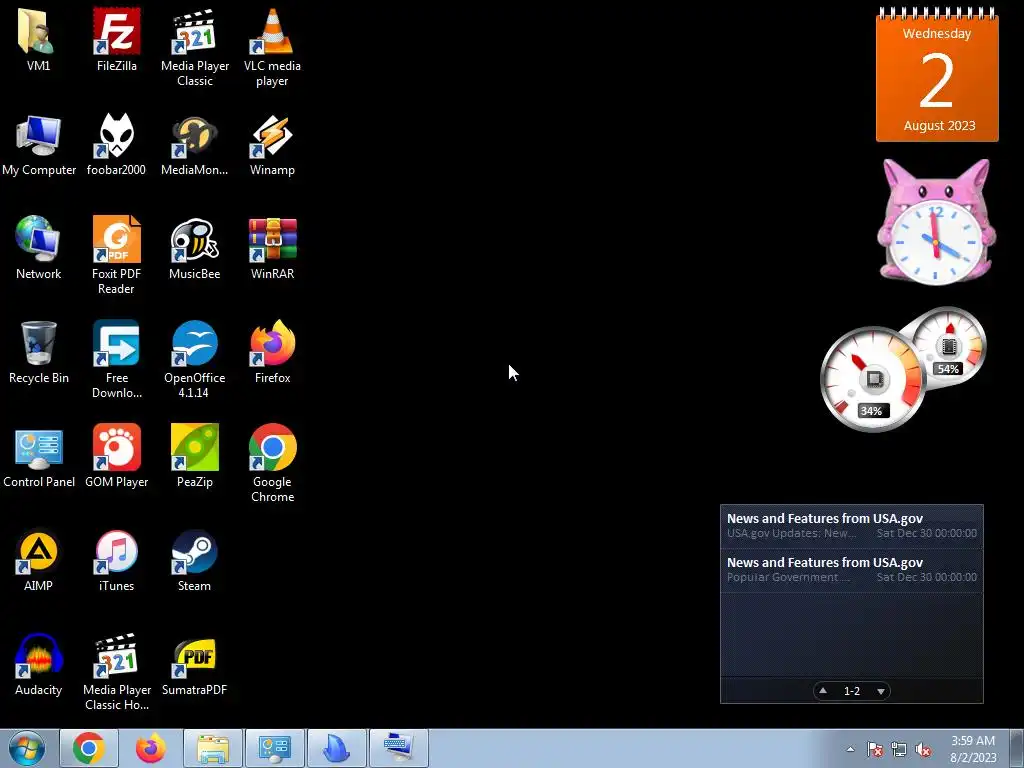Open the Windows Start menu orb

pos(27,748)
